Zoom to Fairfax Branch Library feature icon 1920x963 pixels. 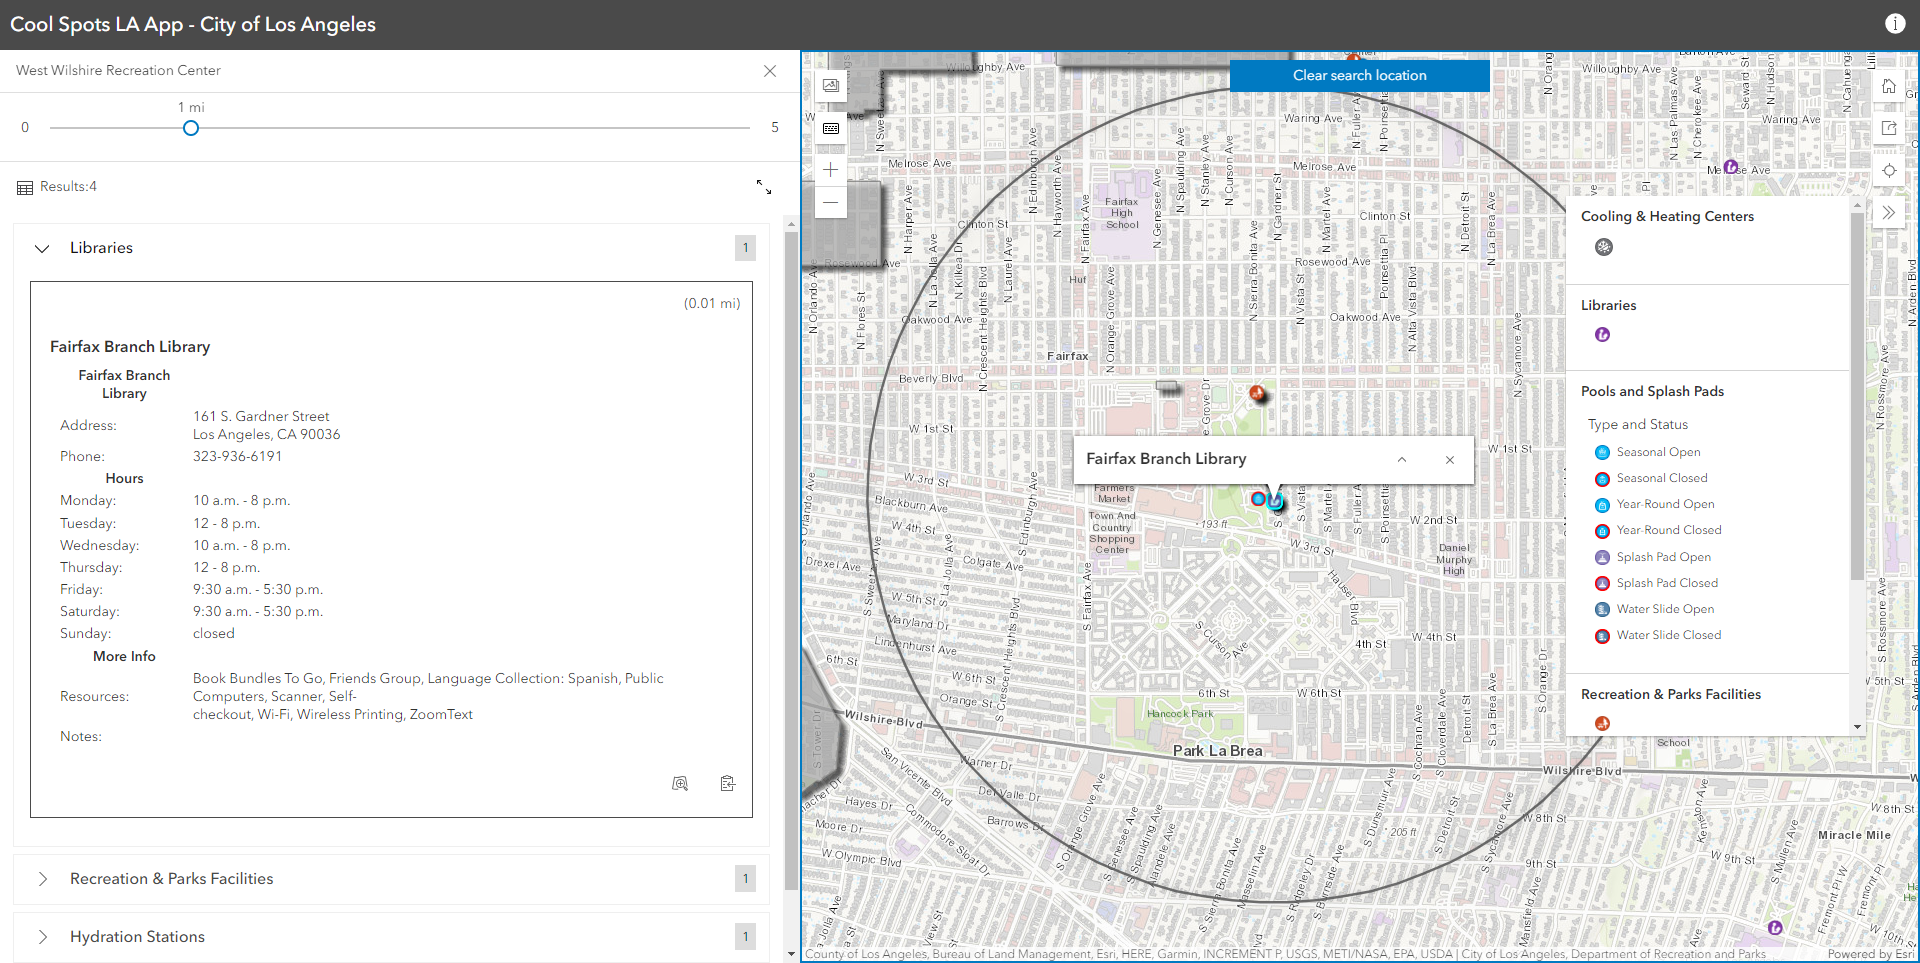(x=680, y=784)
